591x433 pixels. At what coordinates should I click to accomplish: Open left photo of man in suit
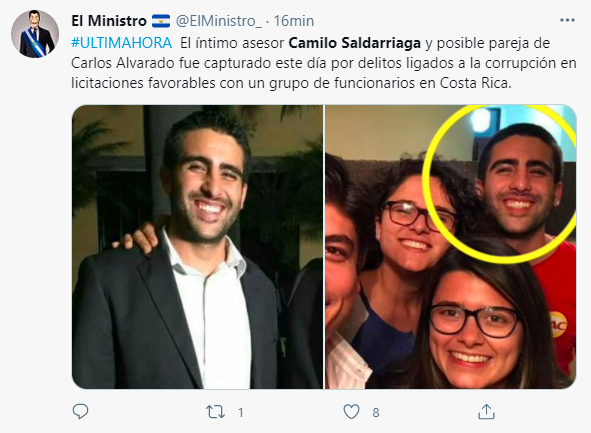[x=198, y=247]
